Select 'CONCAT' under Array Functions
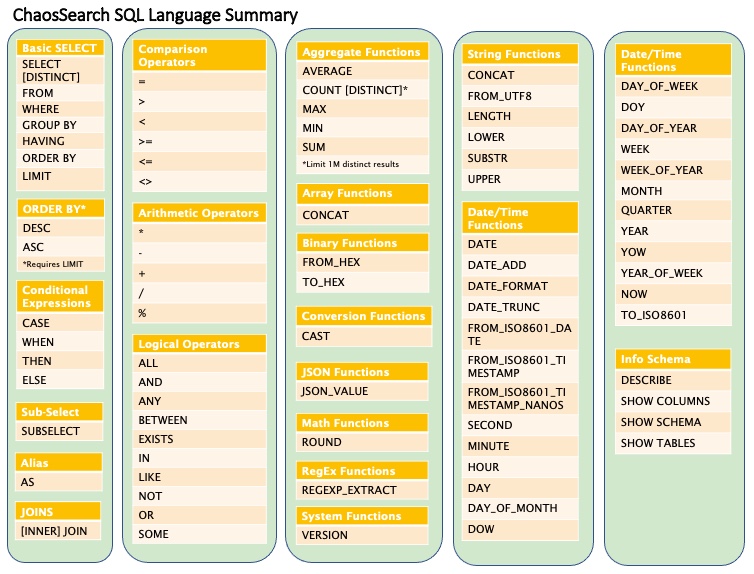 click(363, 215)
